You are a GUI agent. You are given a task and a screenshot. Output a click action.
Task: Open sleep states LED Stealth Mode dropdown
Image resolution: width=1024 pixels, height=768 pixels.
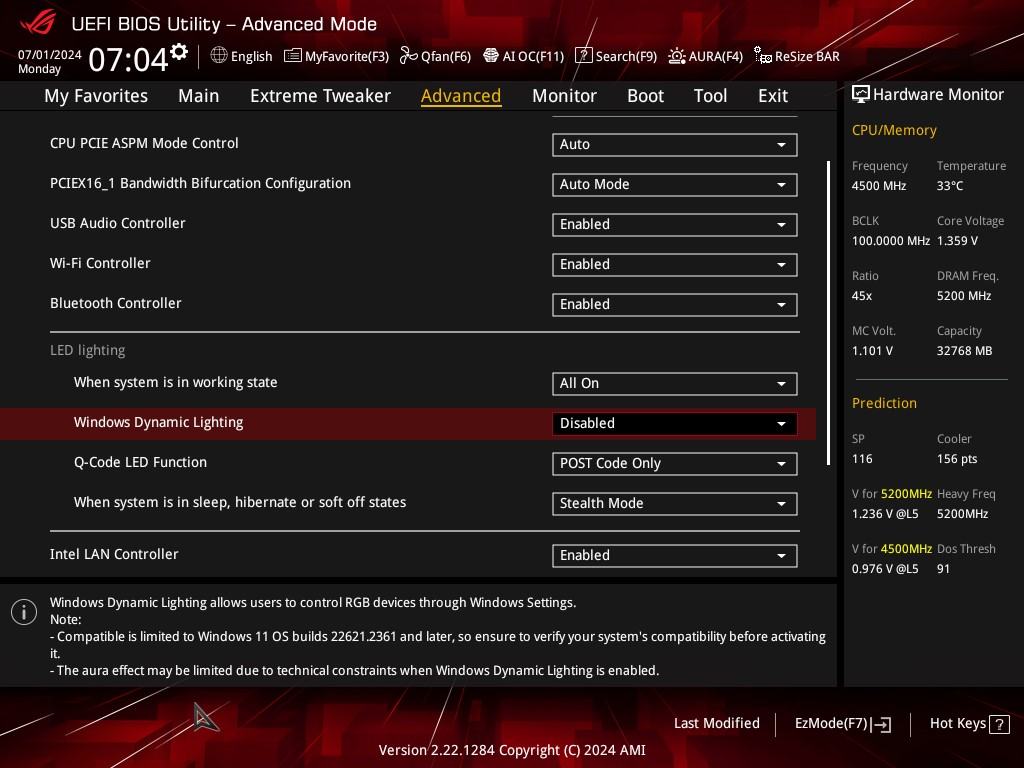coord(675,504)
